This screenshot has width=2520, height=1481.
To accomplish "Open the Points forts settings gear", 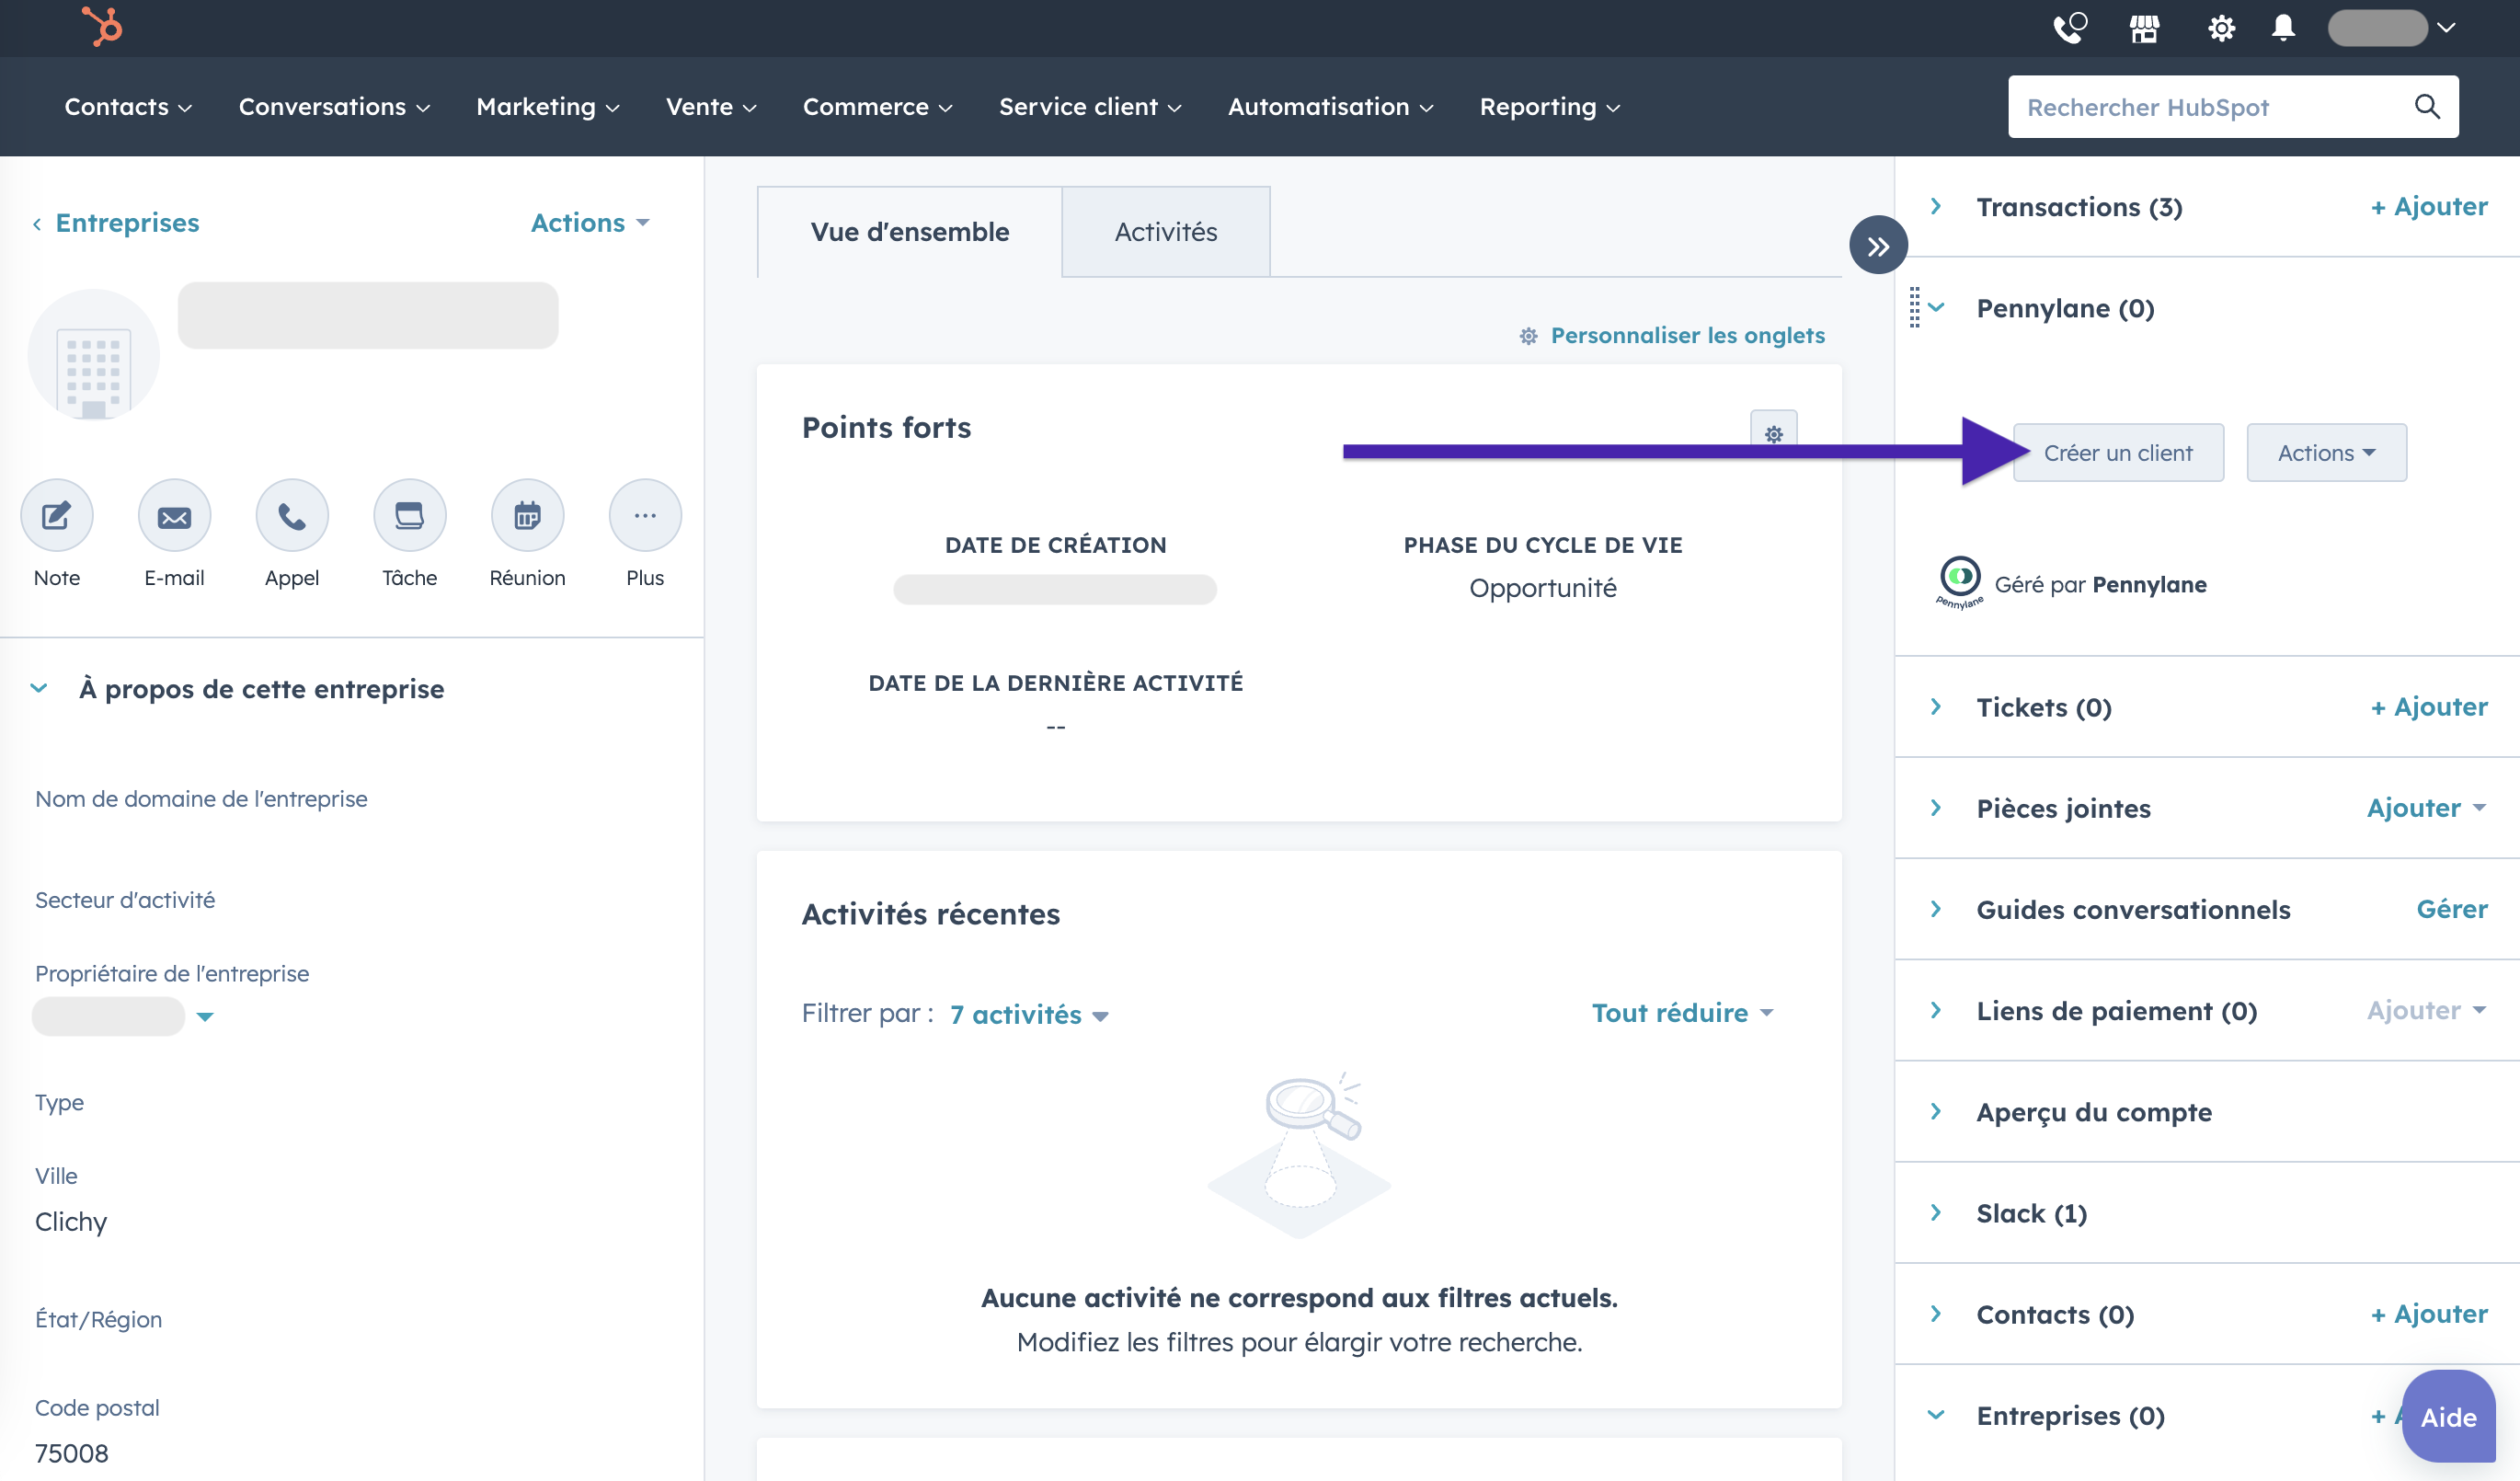I will pyautogui.click(x=1773, y=433).
